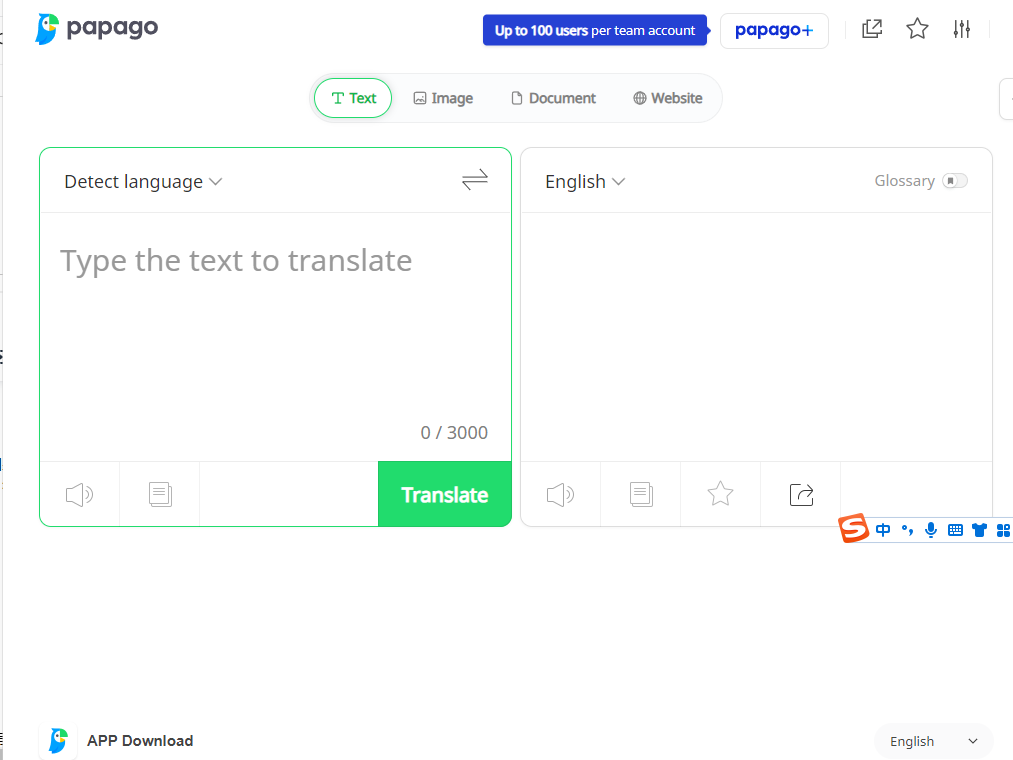
Task: Click the papago wordmark
Action: point(112,28)
